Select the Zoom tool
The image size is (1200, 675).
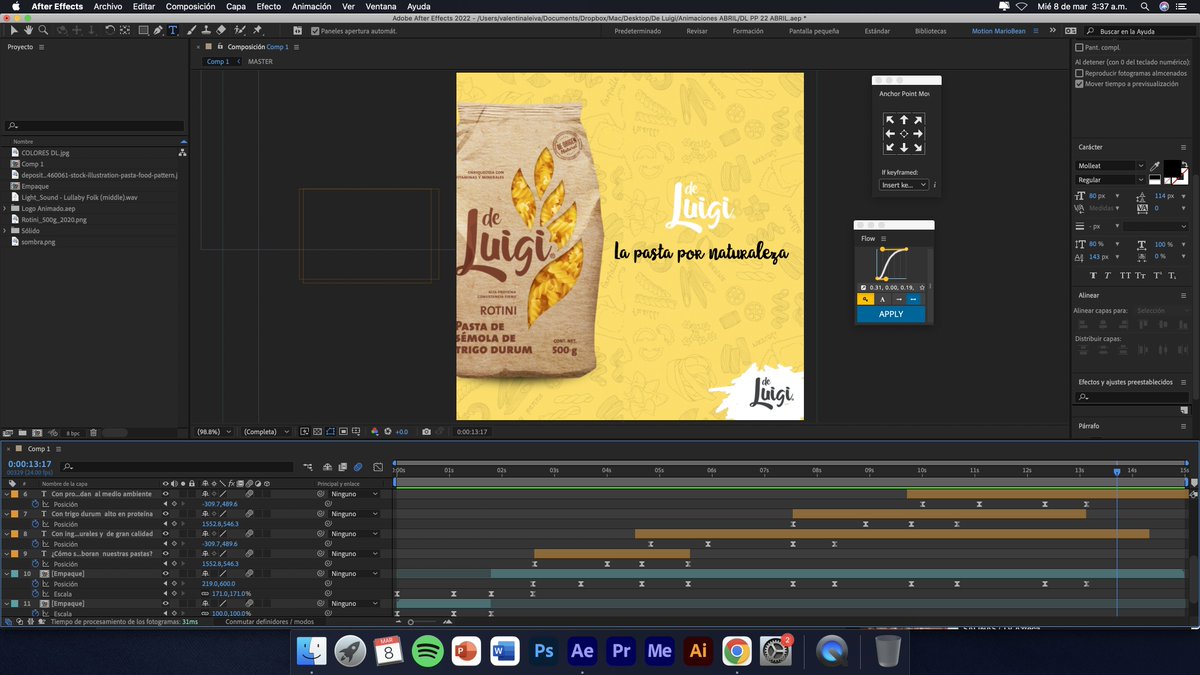pyautogui.click(x=43, y=30)
